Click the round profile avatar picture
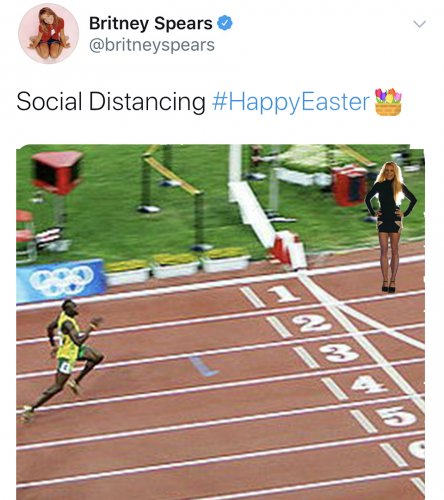 click(49, 34)
